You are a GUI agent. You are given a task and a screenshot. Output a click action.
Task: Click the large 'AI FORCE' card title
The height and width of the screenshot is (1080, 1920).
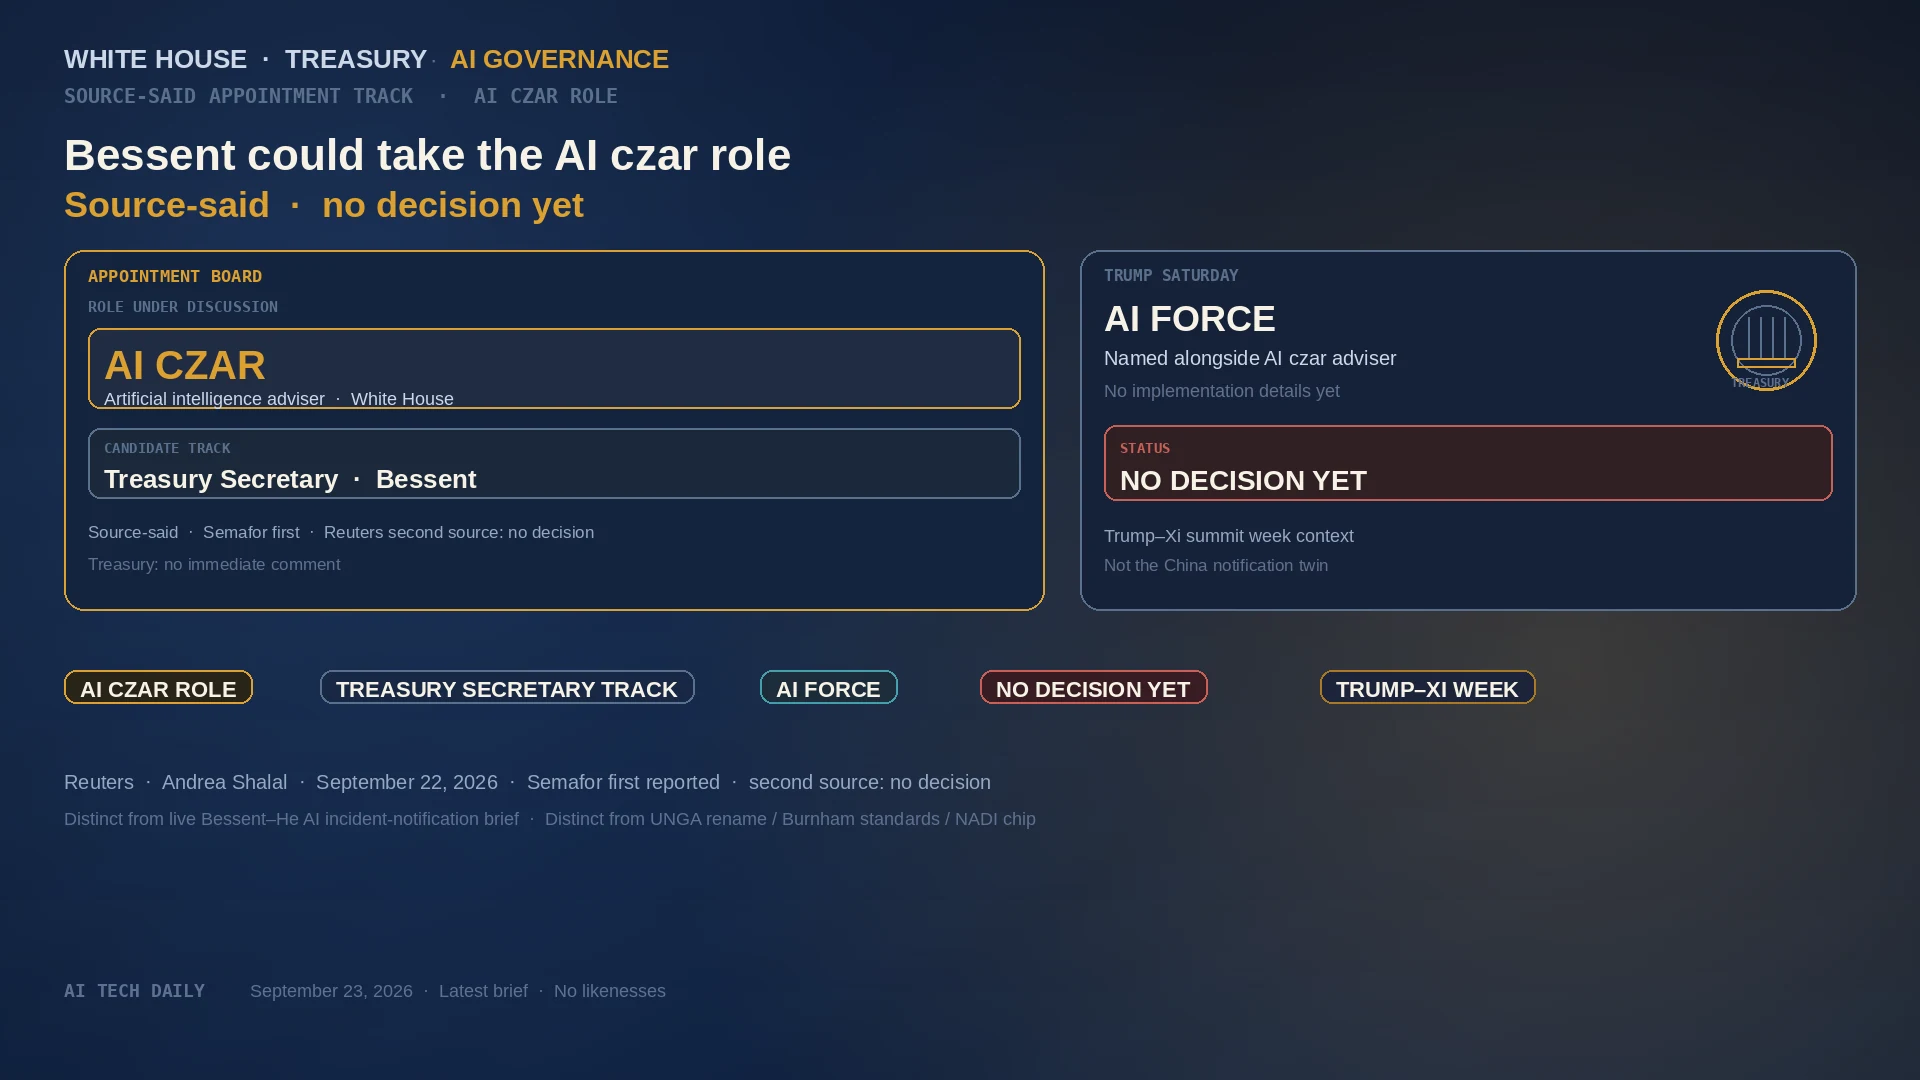(x=1190, y=319)
